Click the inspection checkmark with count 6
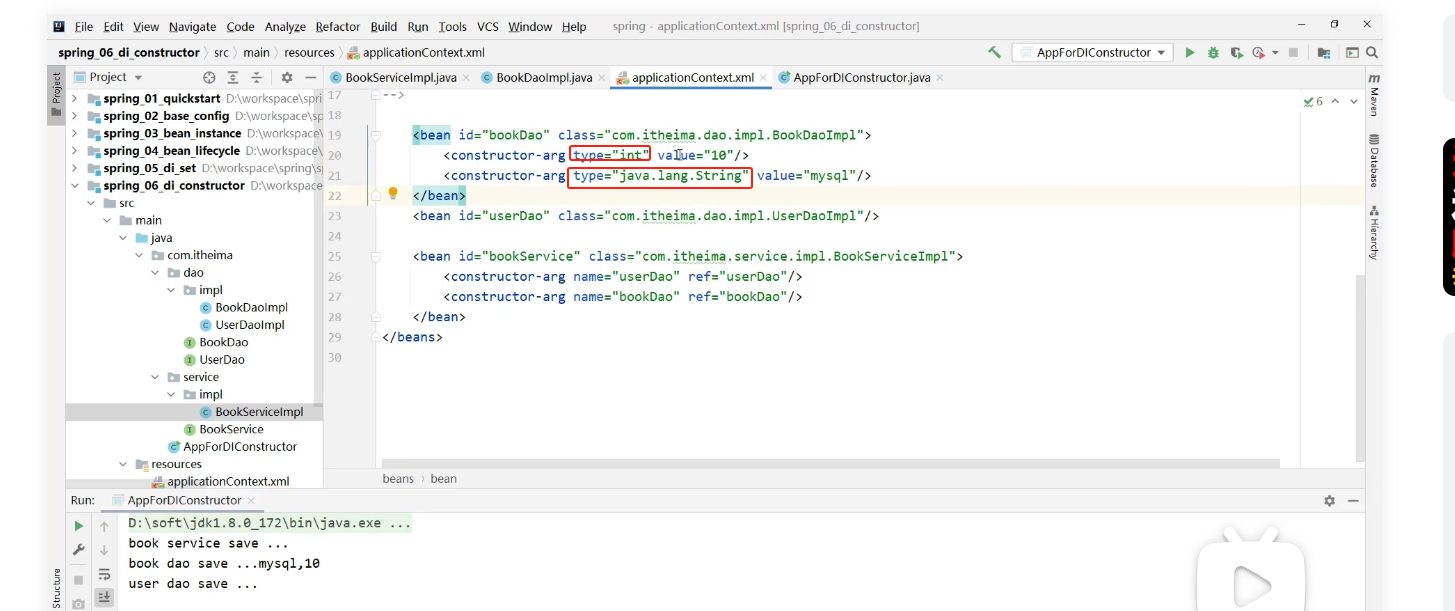Screen dimensions: 1455x611 click(x=1313, y=101)
